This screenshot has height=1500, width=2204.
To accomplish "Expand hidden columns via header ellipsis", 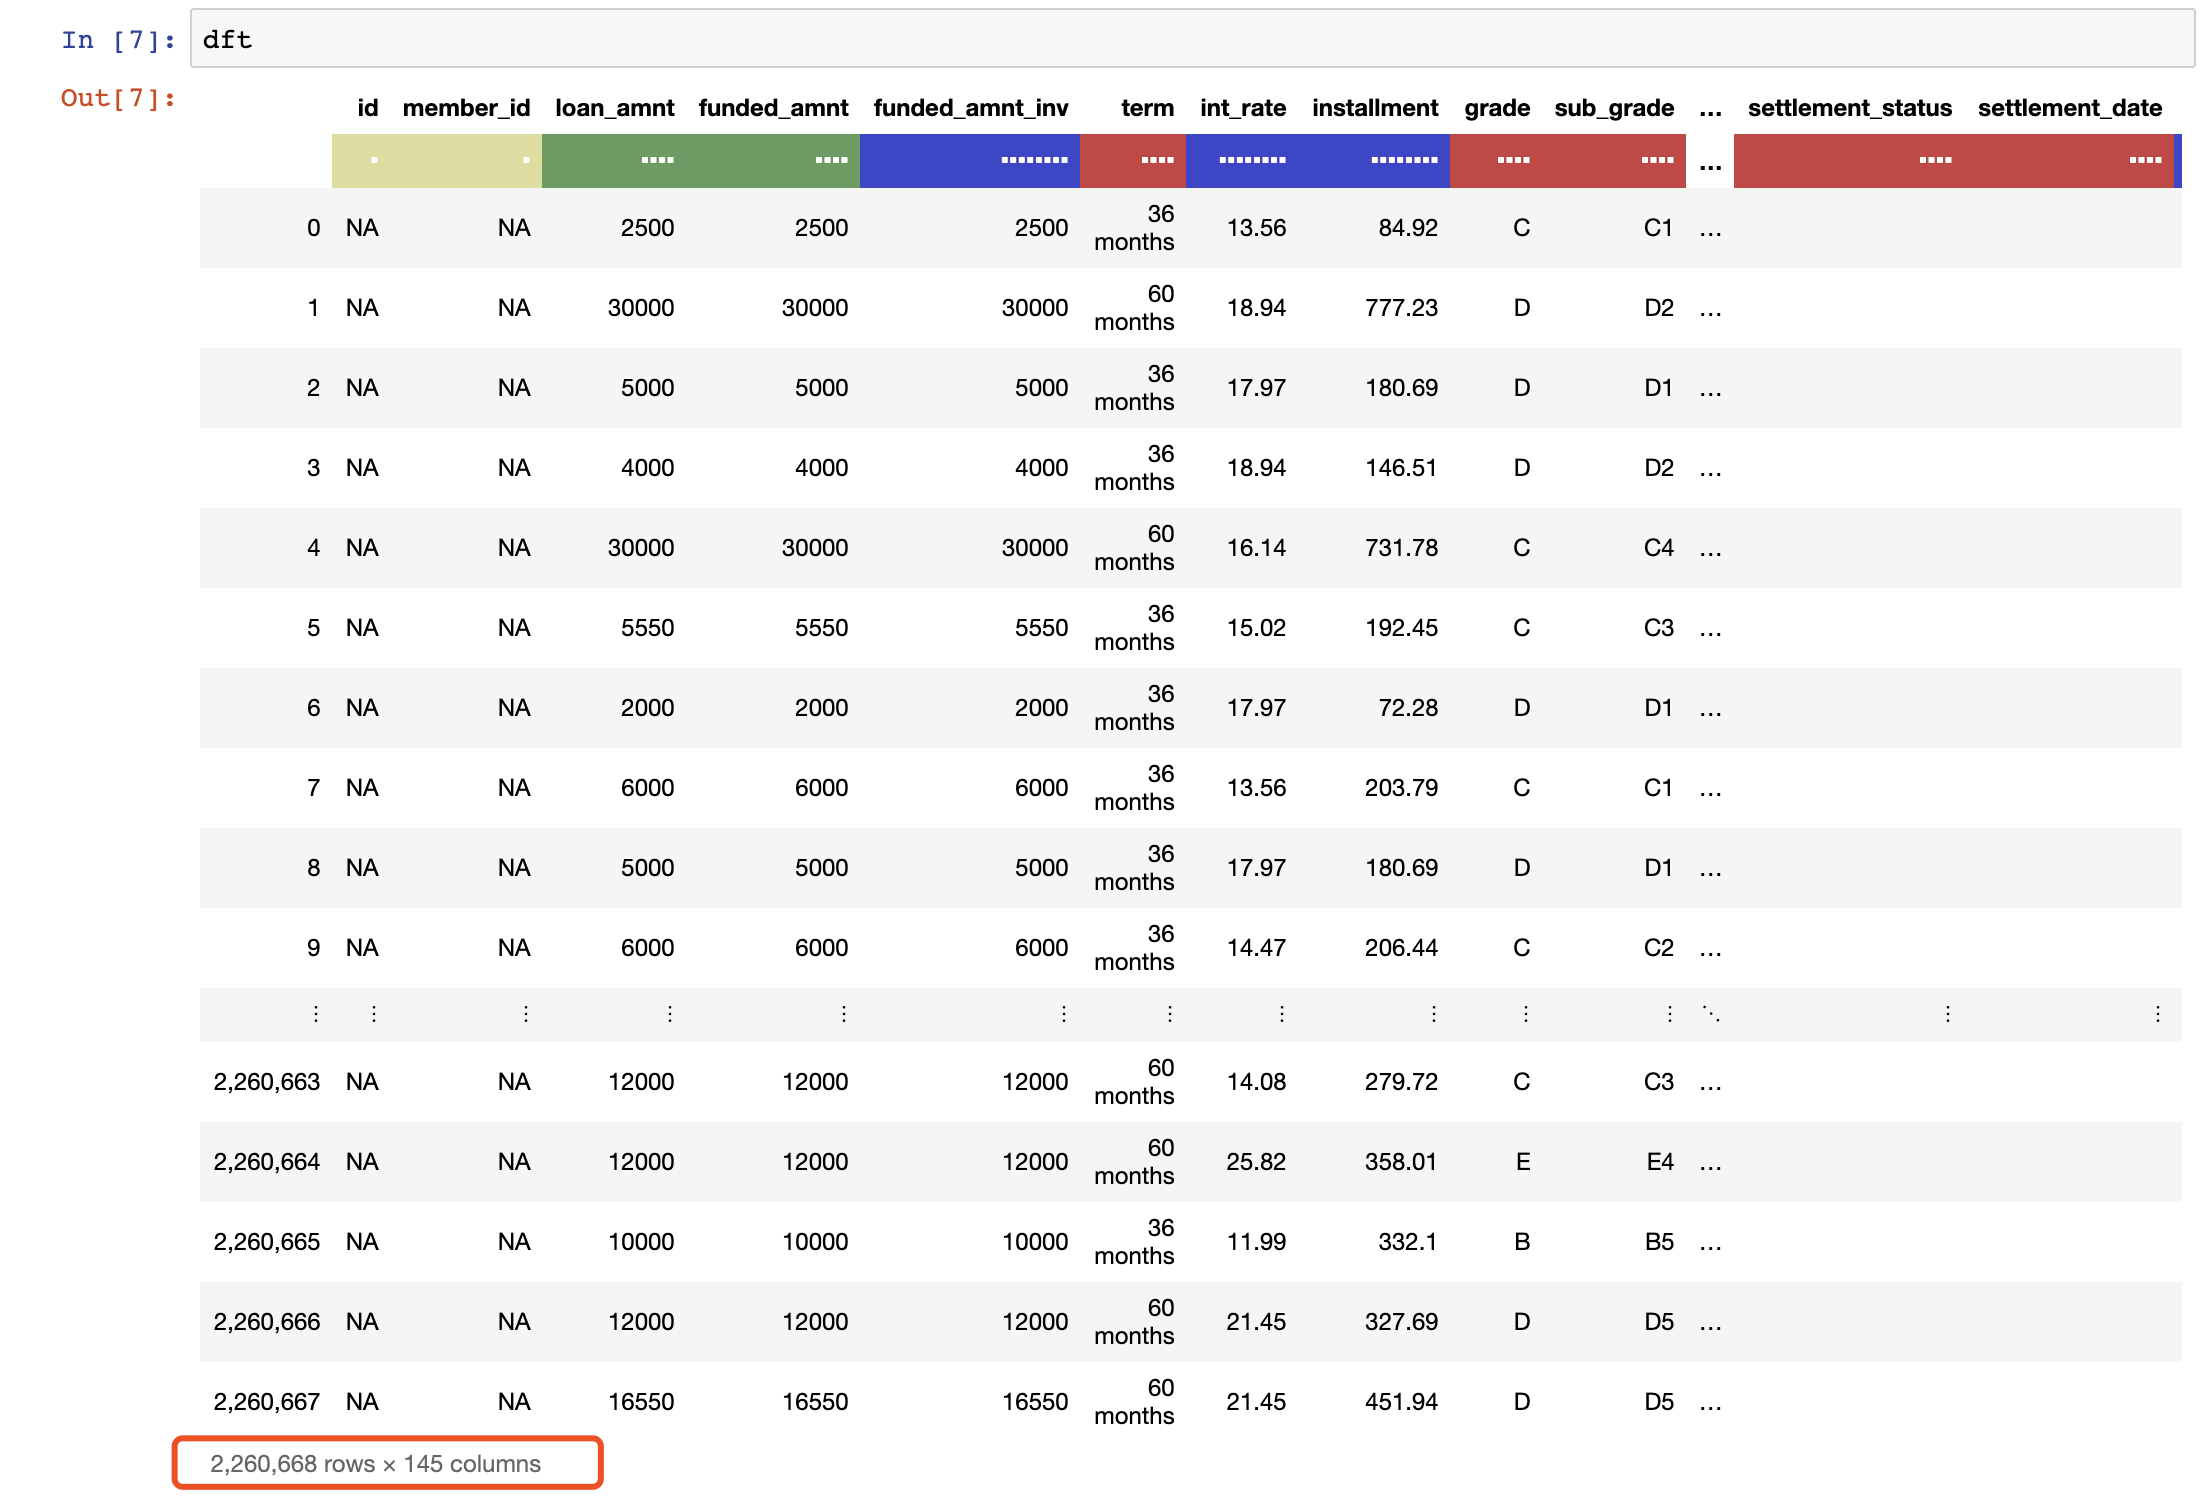I will (1710, 109).
